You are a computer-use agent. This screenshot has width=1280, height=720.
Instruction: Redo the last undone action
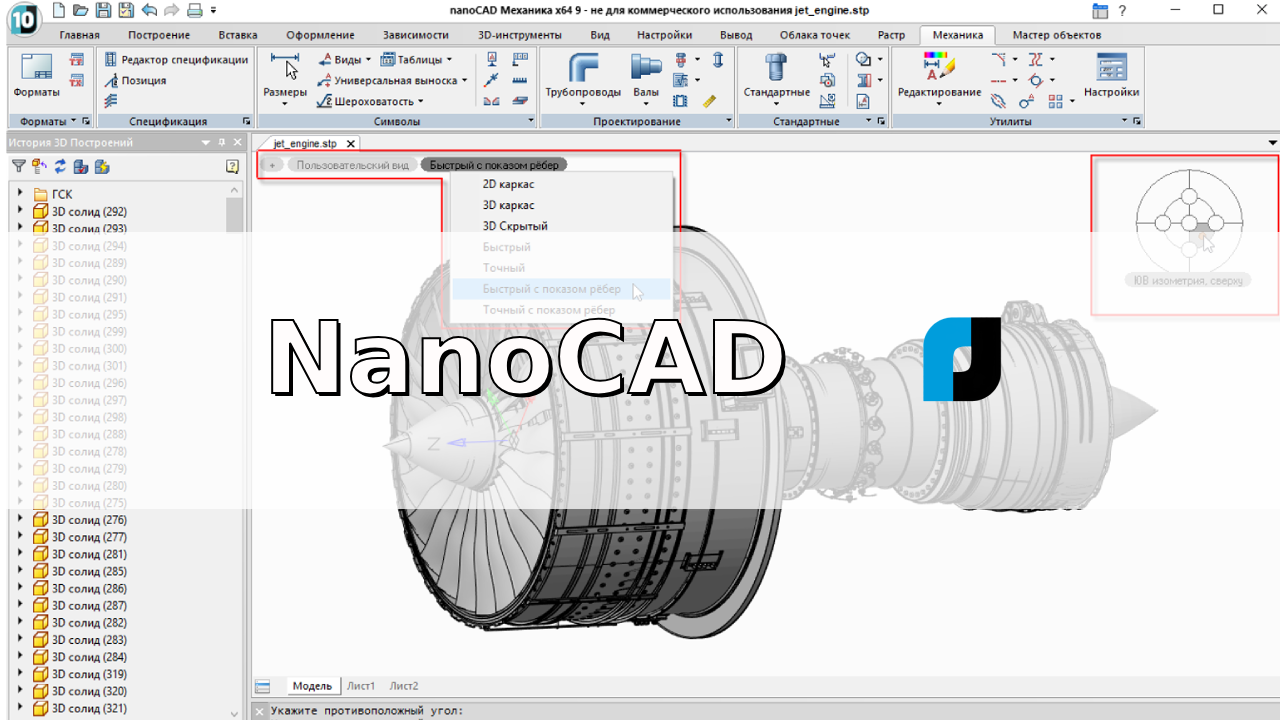(171, 10)
